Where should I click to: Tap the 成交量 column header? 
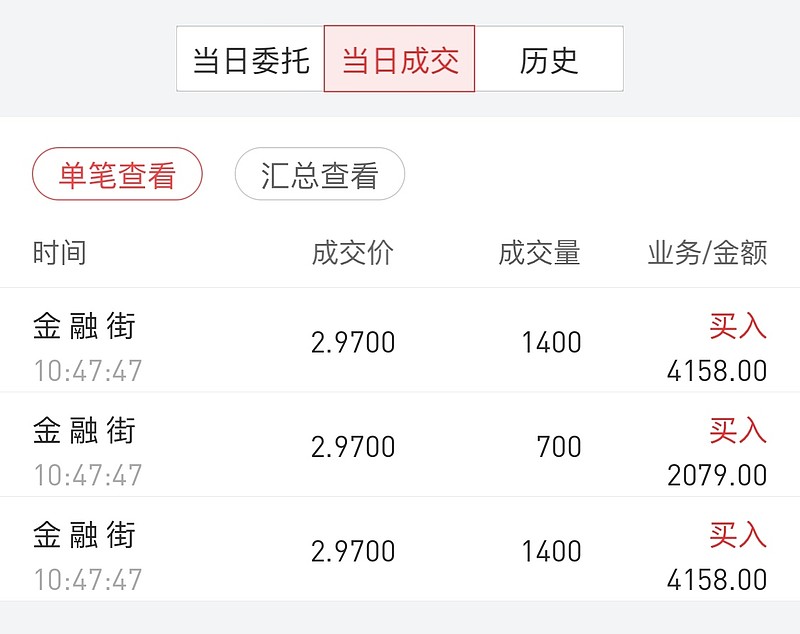539,253
